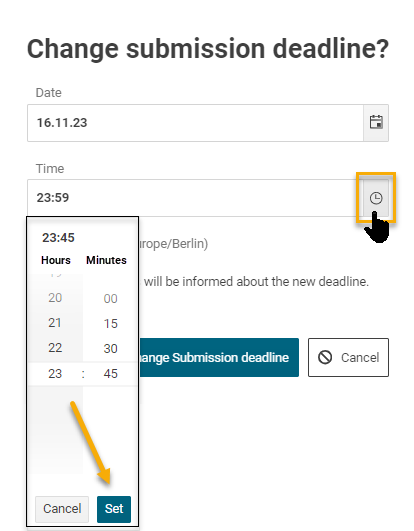The width and height of the screenshot is (414, 531).
Task: Choose 00 in Minutes column
Action: tap(110, 299)
